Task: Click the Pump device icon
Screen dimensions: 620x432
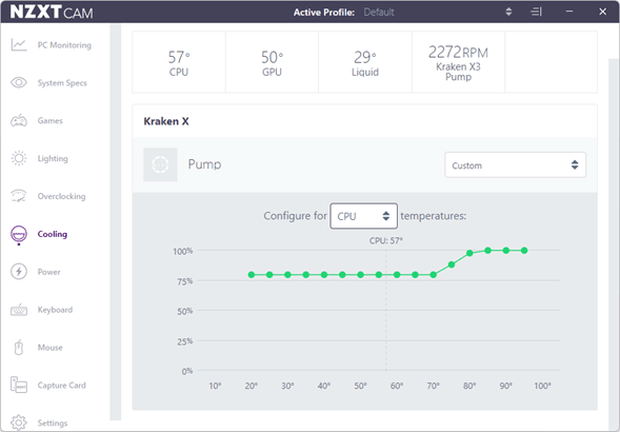Action: pyautogui.click(x=160, y=164)
